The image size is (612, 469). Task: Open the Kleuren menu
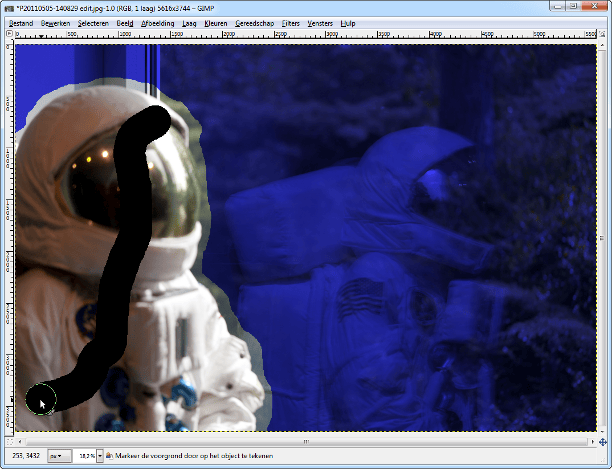point(215,23)
